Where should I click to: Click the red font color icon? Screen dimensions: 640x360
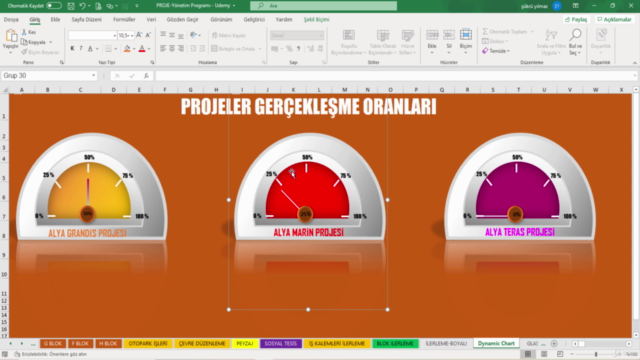click(x=142, y=49)
